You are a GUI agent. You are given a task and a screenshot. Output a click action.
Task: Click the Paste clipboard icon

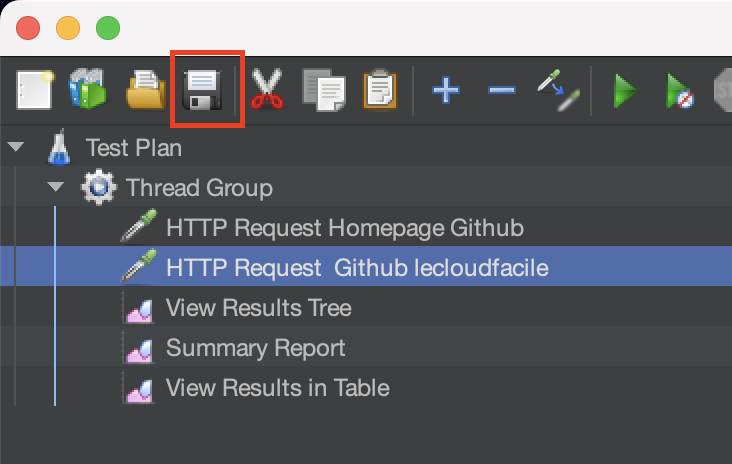[x=379, y=92]
